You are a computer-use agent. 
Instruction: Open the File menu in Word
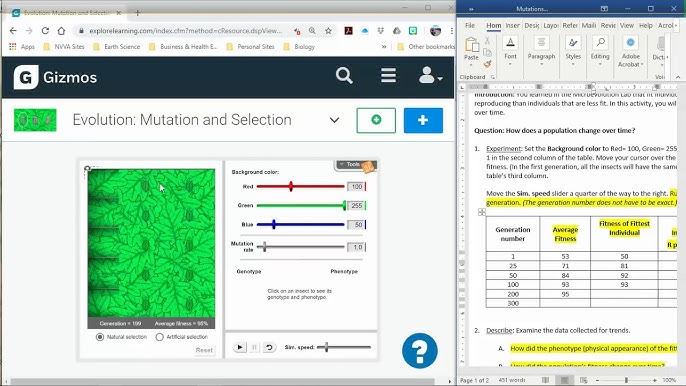click(470, 25)
